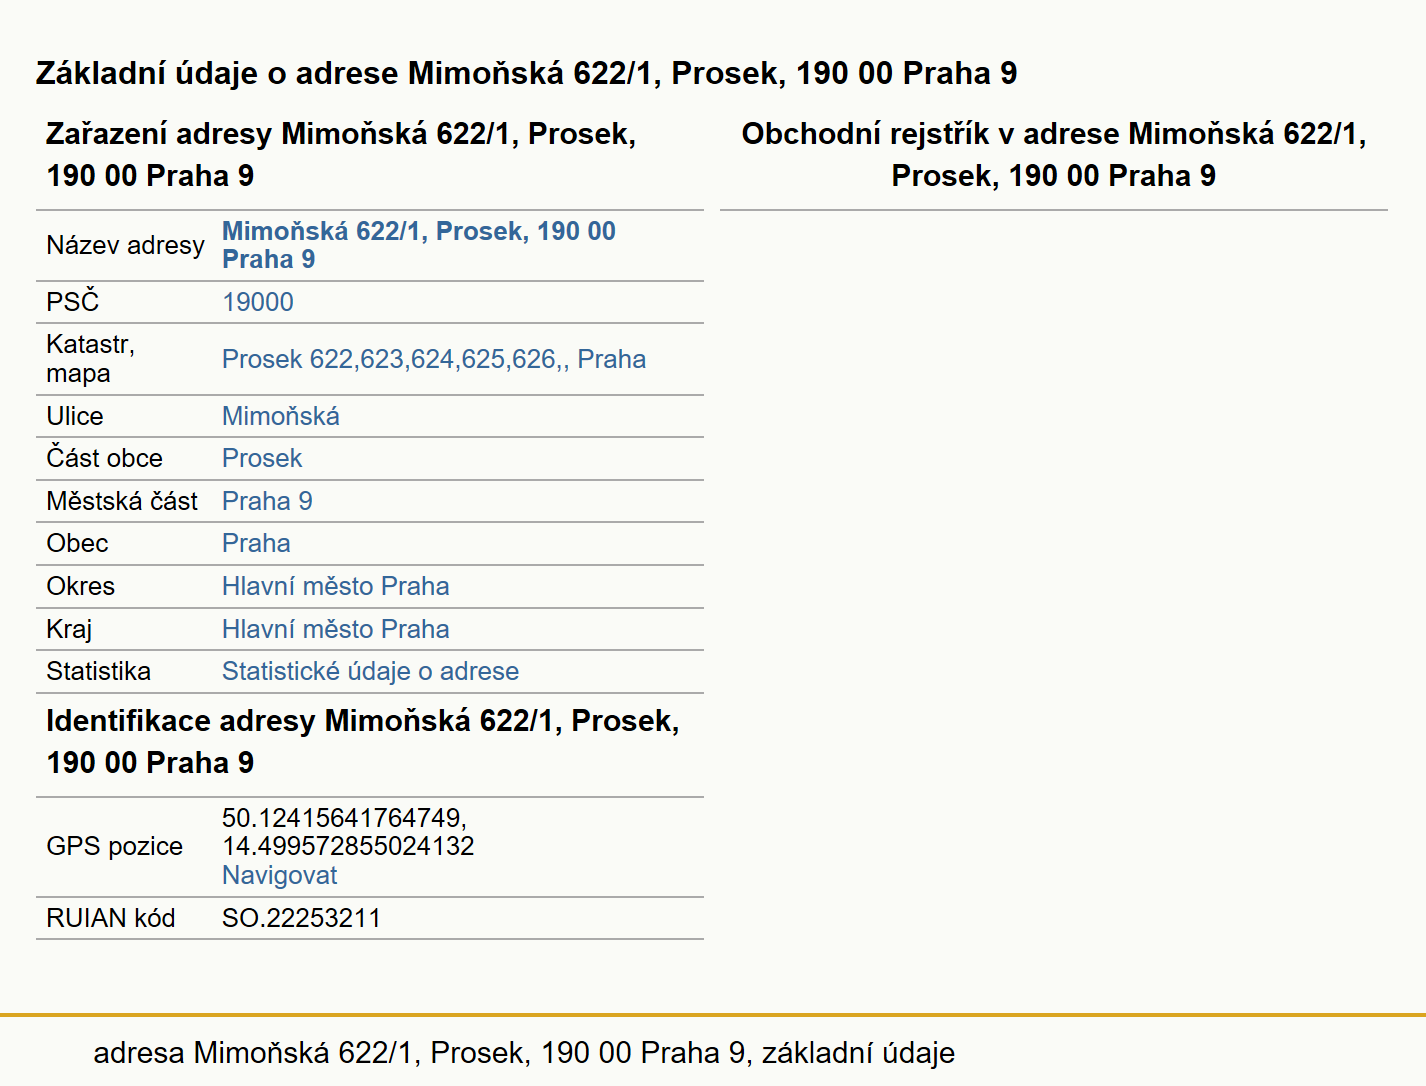Open the Prosek 622,623,624 cadastral map link
This screenshot has height=1086, width=1426.
434,359
